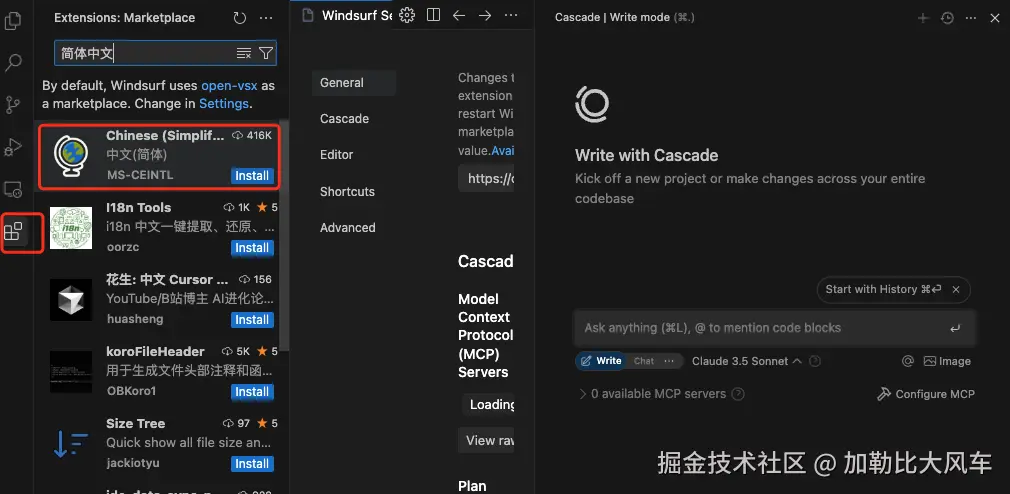
Task: Open Cascade panel more options
Action: pos(971,18)
